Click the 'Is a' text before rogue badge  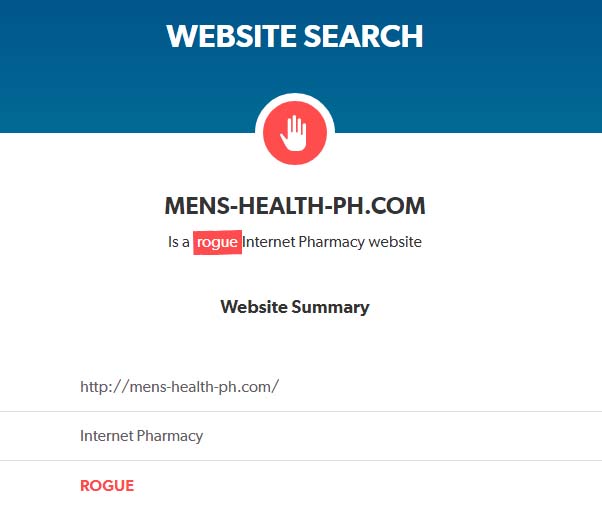click(179, 242)
